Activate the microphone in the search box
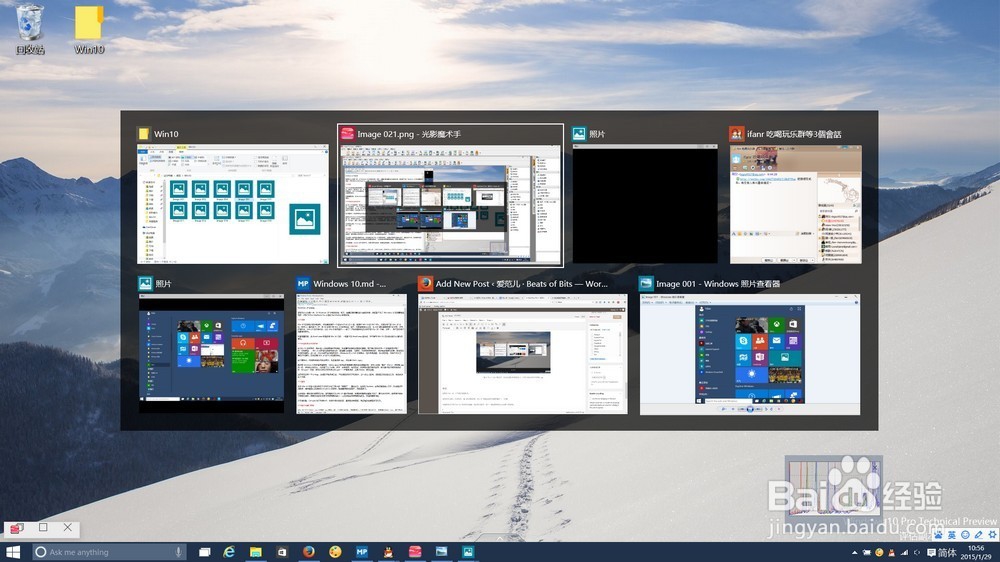Image resolution: width=1000 pixels, height=562 pixels. [179, 552]
